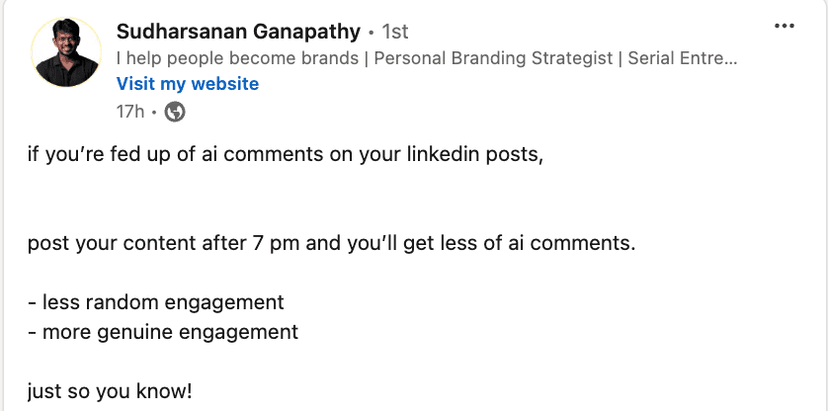
Task: Click the "- more genuine engagement" line
Action: pos(162,331)
